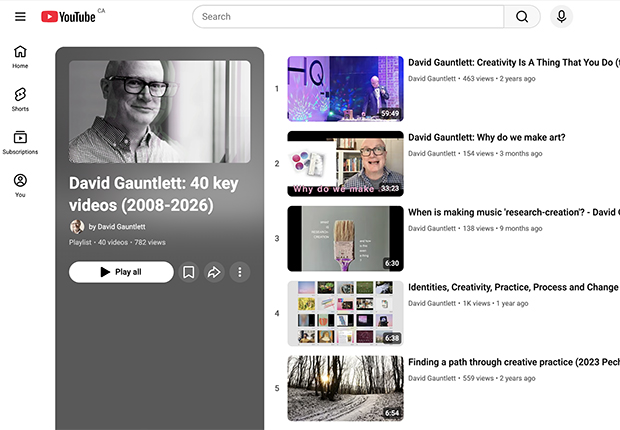This screenshot has height=430, width=620.
Task: Click the playlist creator avatar
Action: [x=77, y=227]
